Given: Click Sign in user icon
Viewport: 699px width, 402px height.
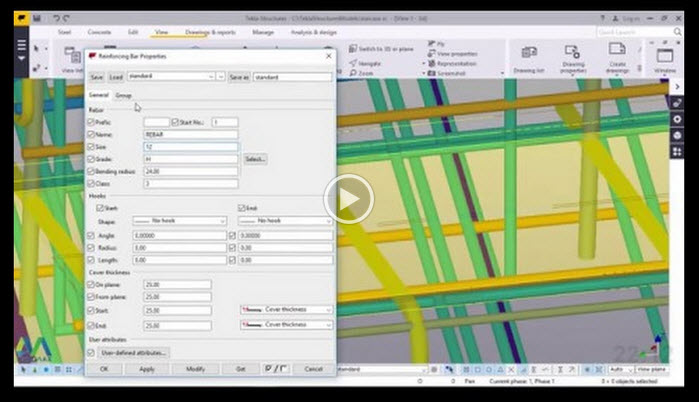Looking at the screenshot, I should coord(616,18).
